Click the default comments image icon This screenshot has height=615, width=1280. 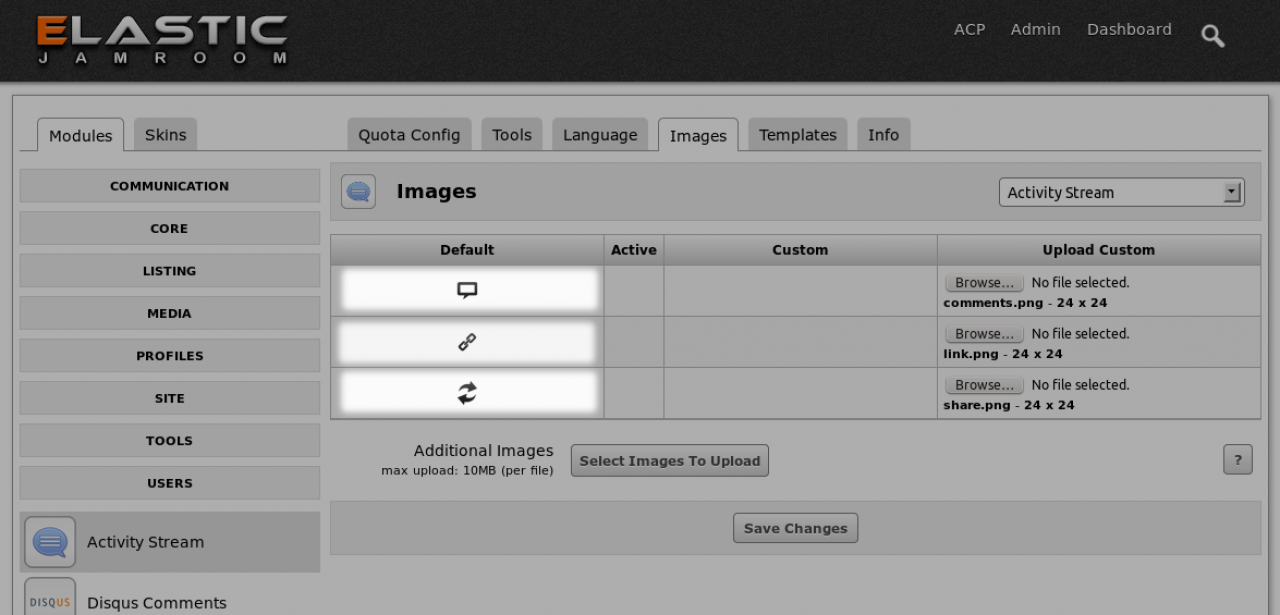coord(467,290)
